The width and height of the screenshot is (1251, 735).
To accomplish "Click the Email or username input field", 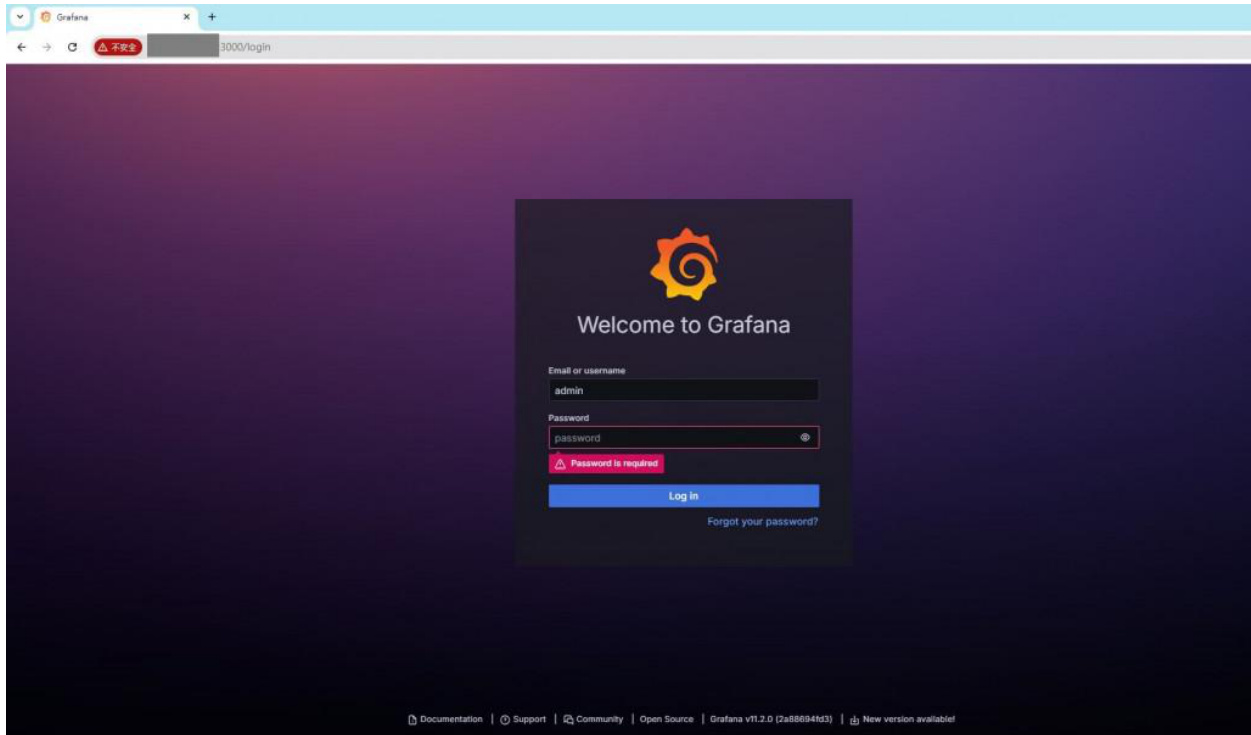I will pos(683,391).
